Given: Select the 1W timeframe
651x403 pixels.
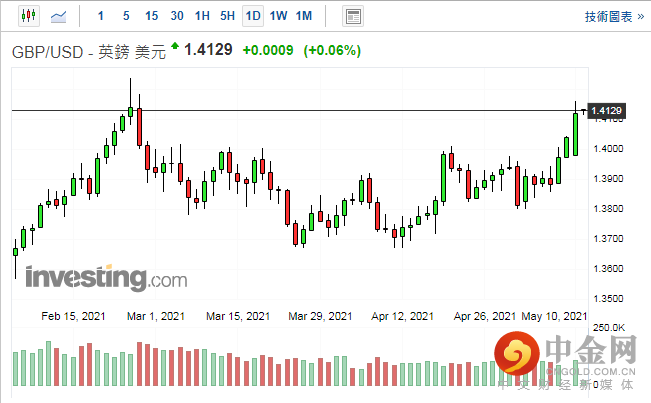Looking at the screenshot, I should click(x=278, y=16).
